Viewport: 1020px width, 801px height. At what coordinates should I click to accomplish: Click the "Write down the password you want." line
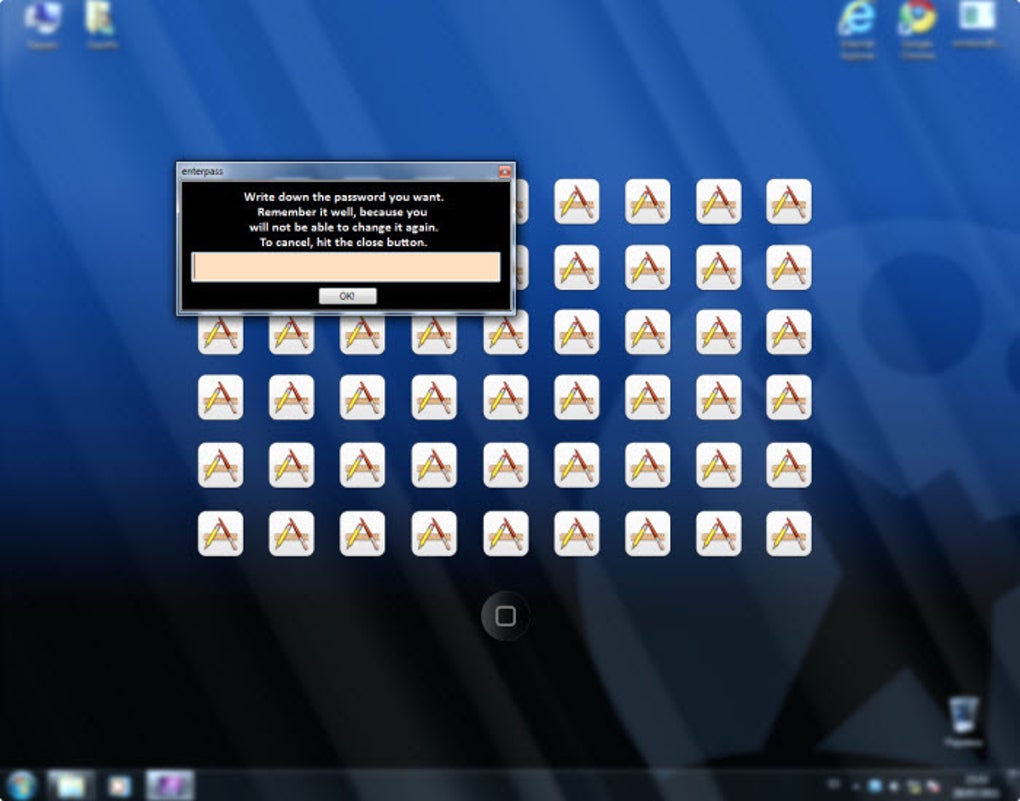[343, 197]
